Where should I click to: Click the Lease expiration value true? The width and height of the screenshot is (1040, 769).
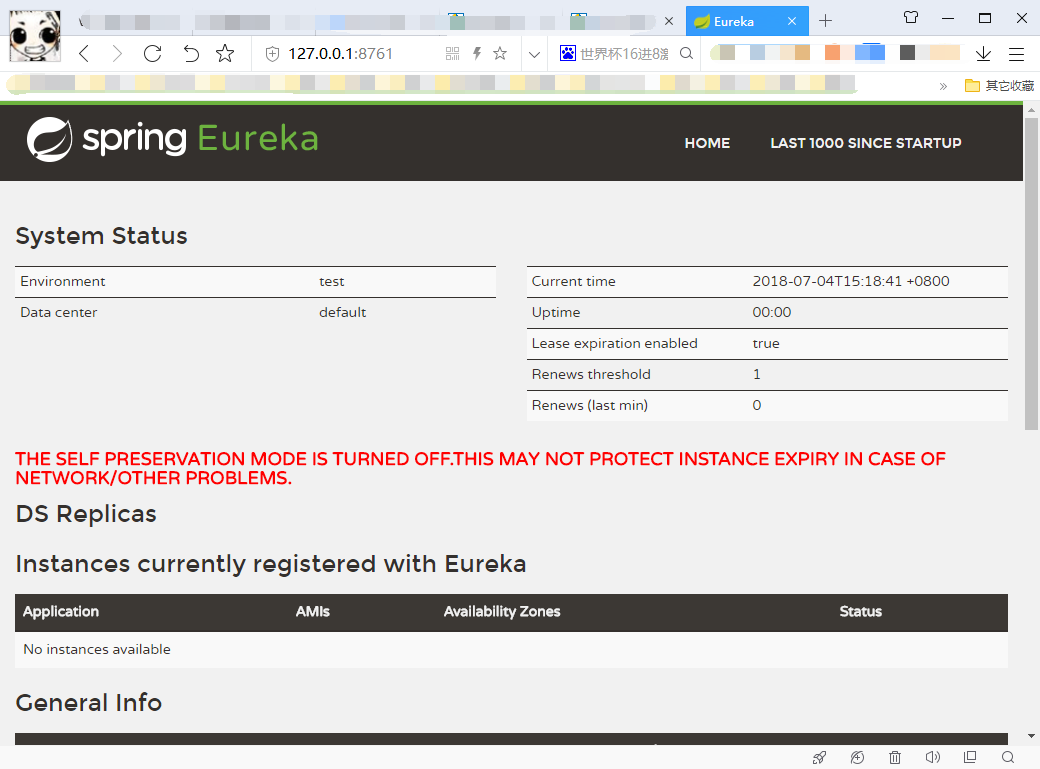click(765, 344)
